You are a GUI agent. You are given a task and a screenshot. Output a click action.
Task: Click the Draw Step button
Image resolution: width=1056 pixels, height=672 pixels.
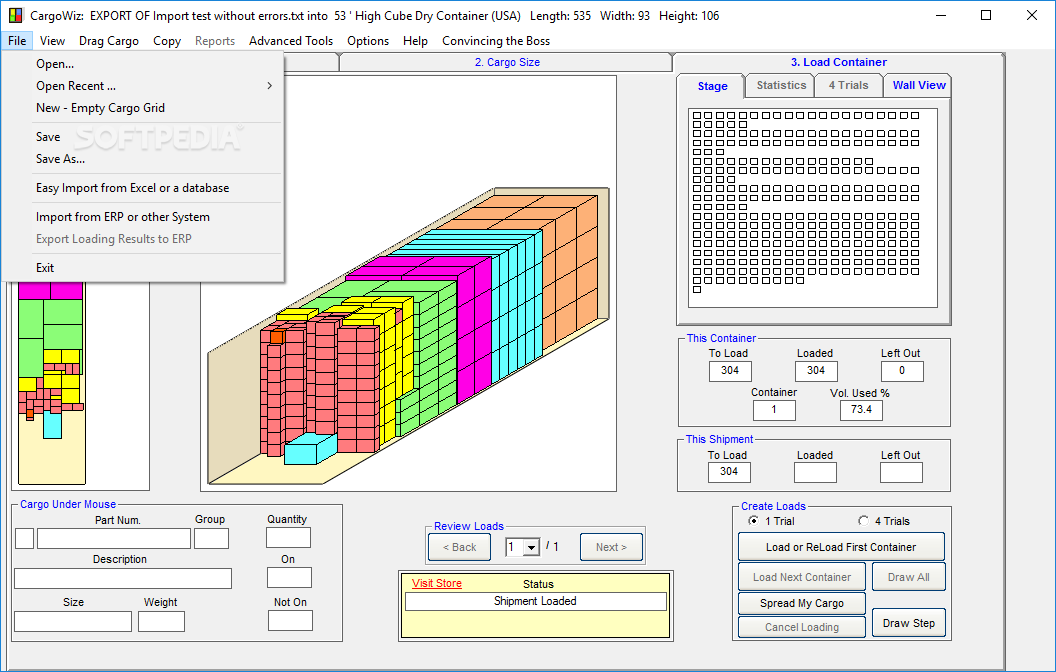(909, 623)
